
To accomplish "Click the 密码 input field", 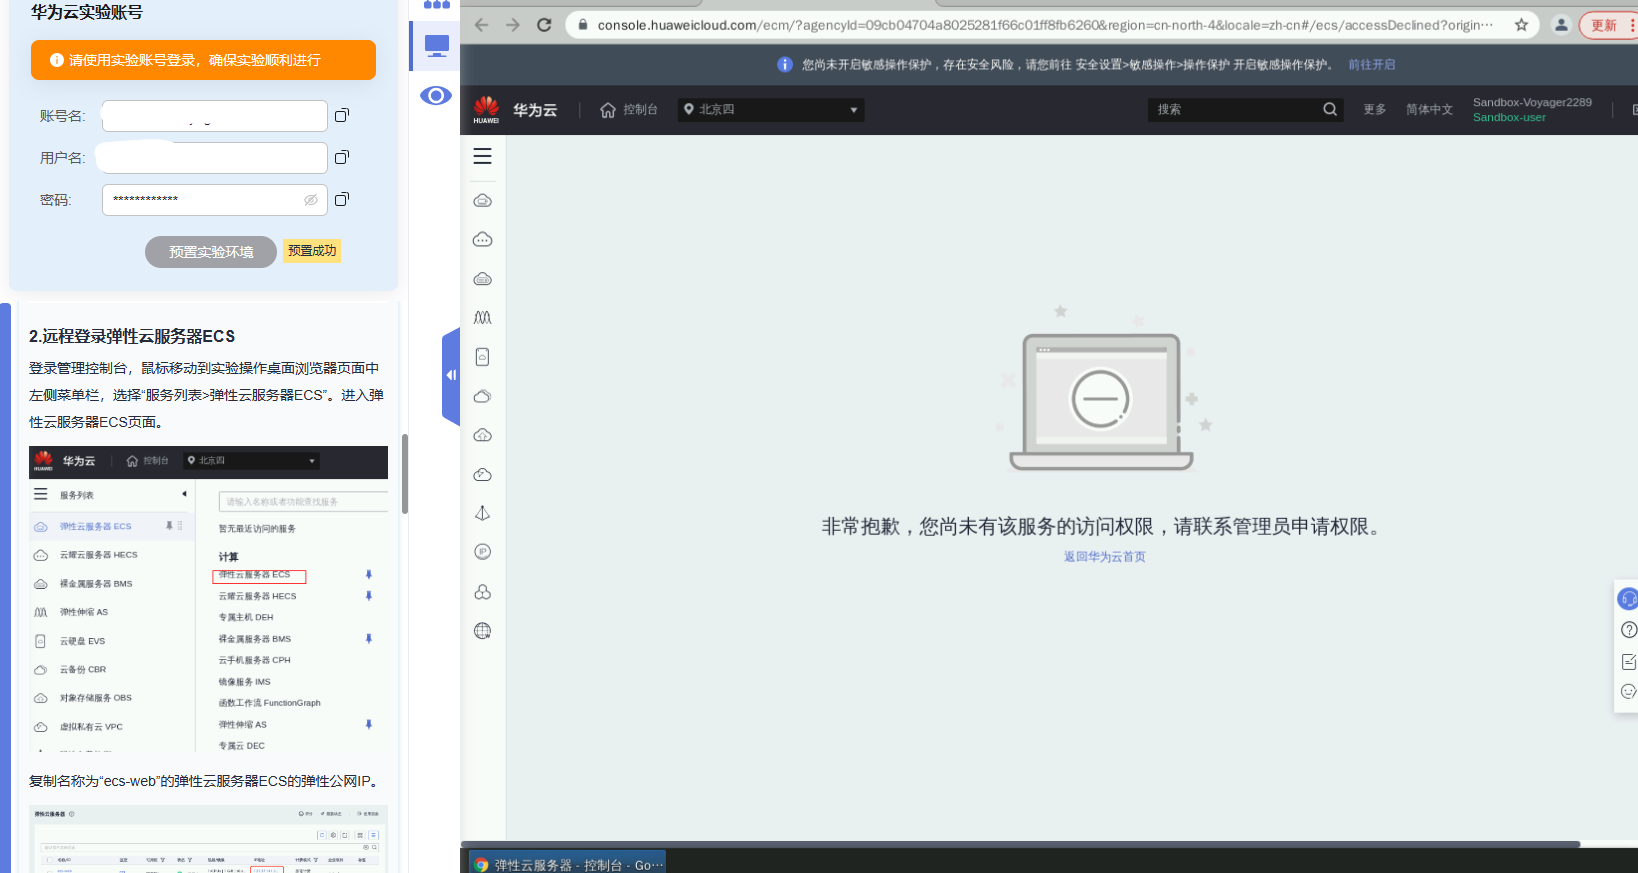I will click(214, 200).
